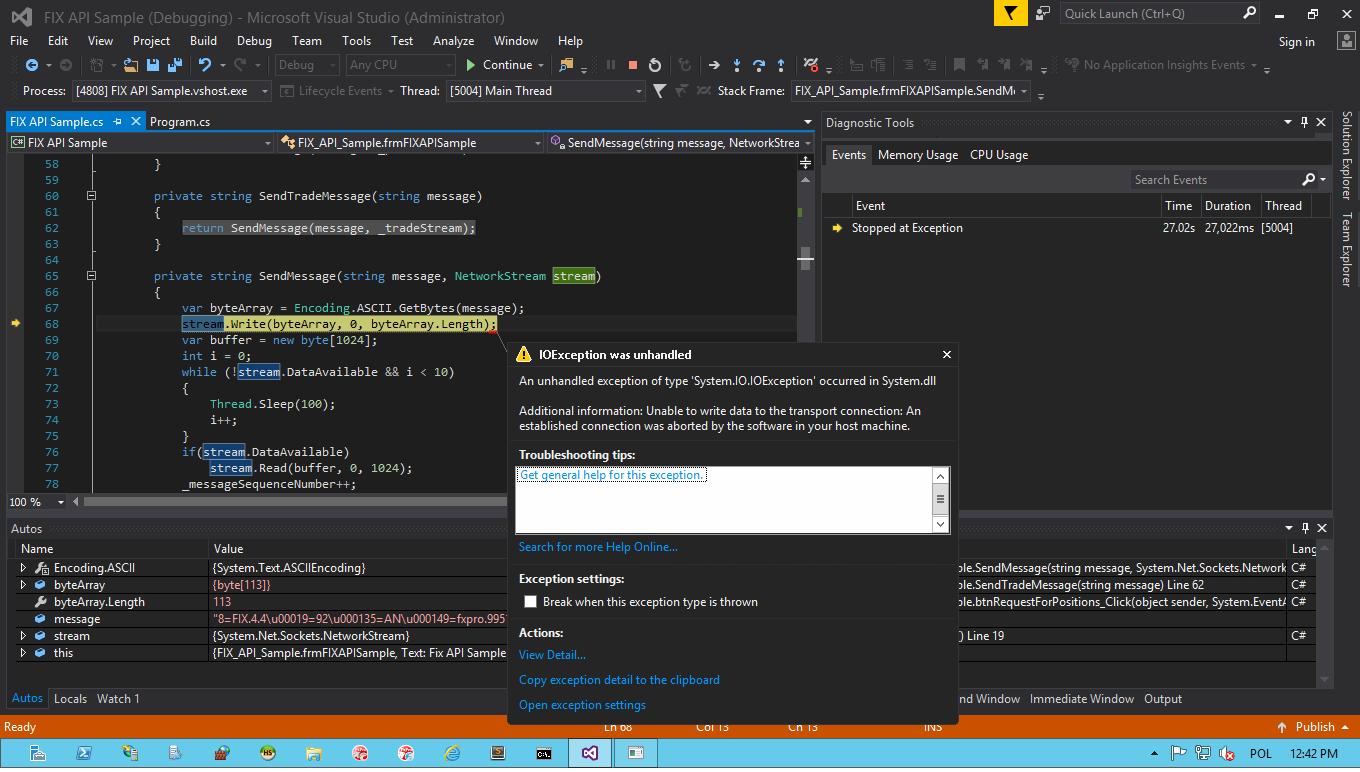Image resolution: width=1360 pixels, height=772 pixels.
Task: Open the editor zoom 100 % dropdown
Action: pos(60,502)
